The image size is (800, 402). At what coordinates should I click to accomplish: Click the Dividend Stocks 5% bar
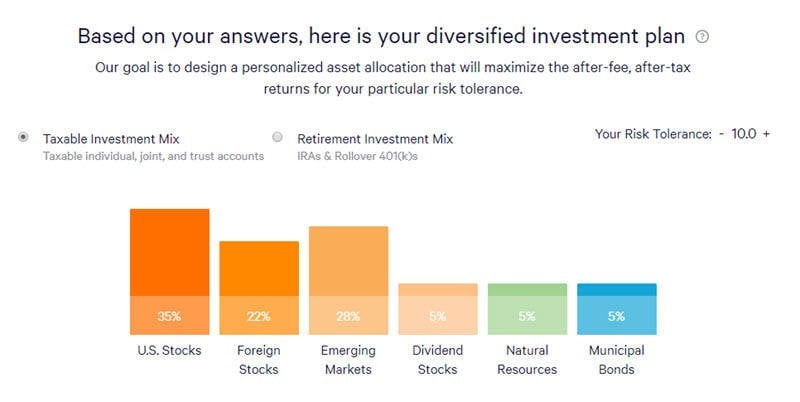438,309
